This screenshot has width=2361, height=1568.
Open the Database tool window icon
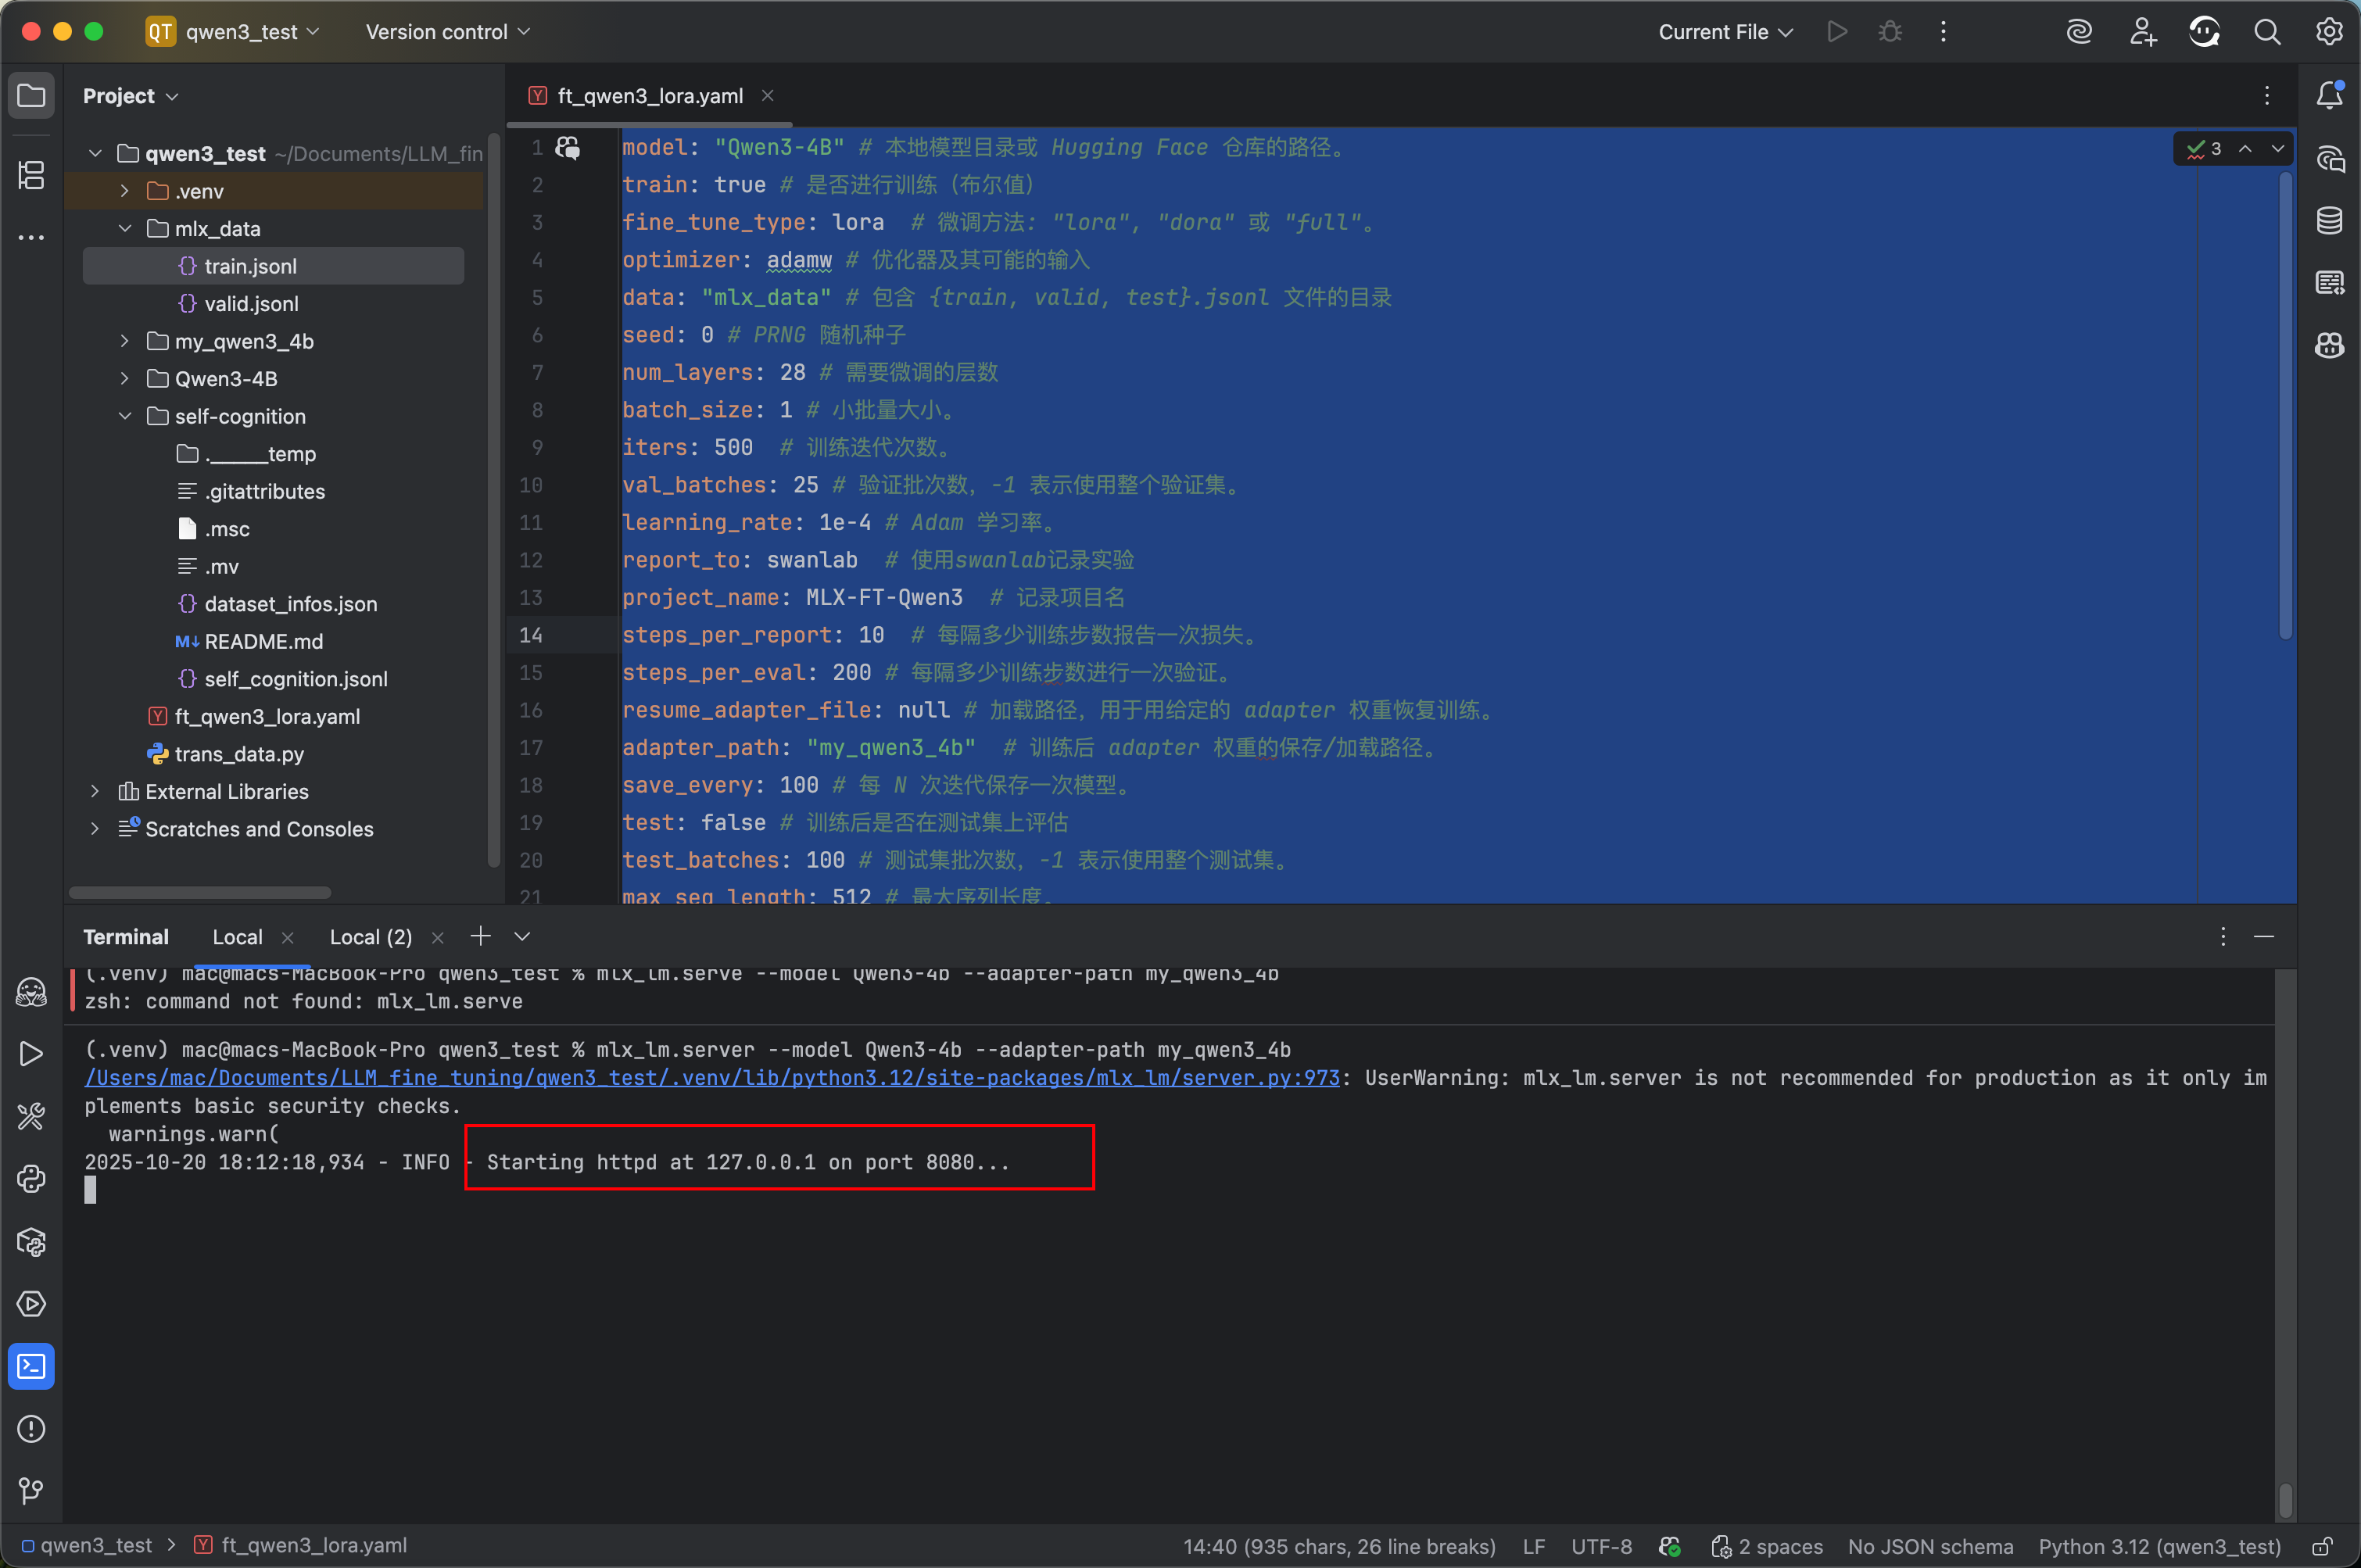coord(2329,220)
